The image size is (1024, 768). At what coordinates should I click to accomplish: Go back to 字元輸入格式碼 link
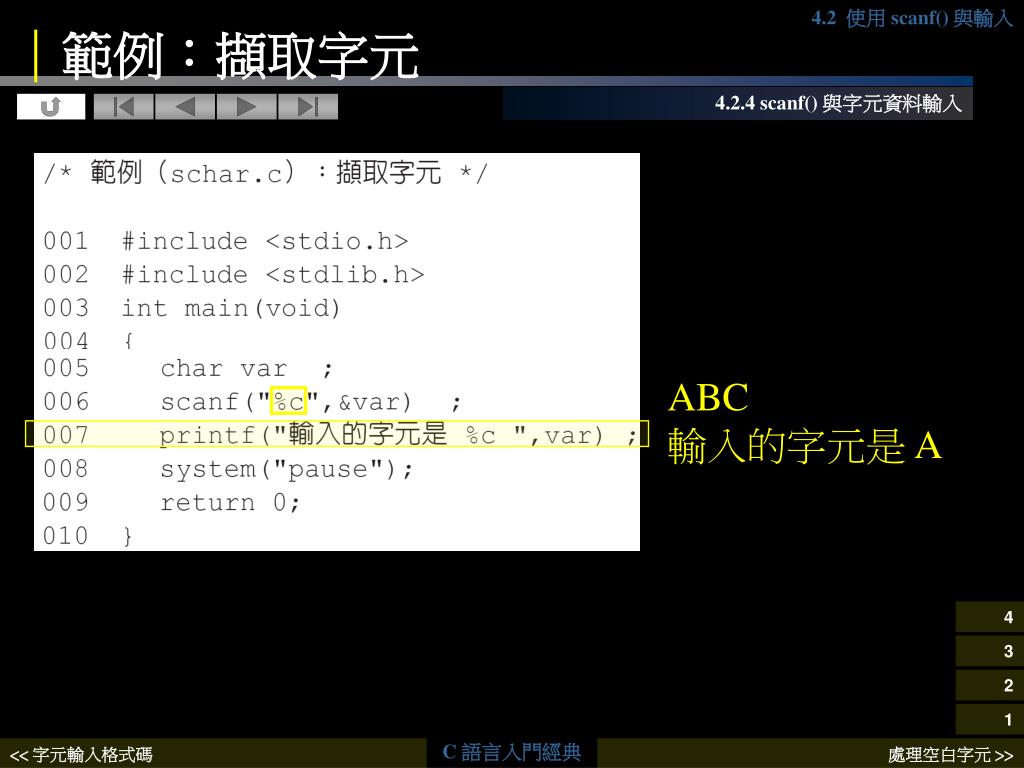(x=82, y=755)
